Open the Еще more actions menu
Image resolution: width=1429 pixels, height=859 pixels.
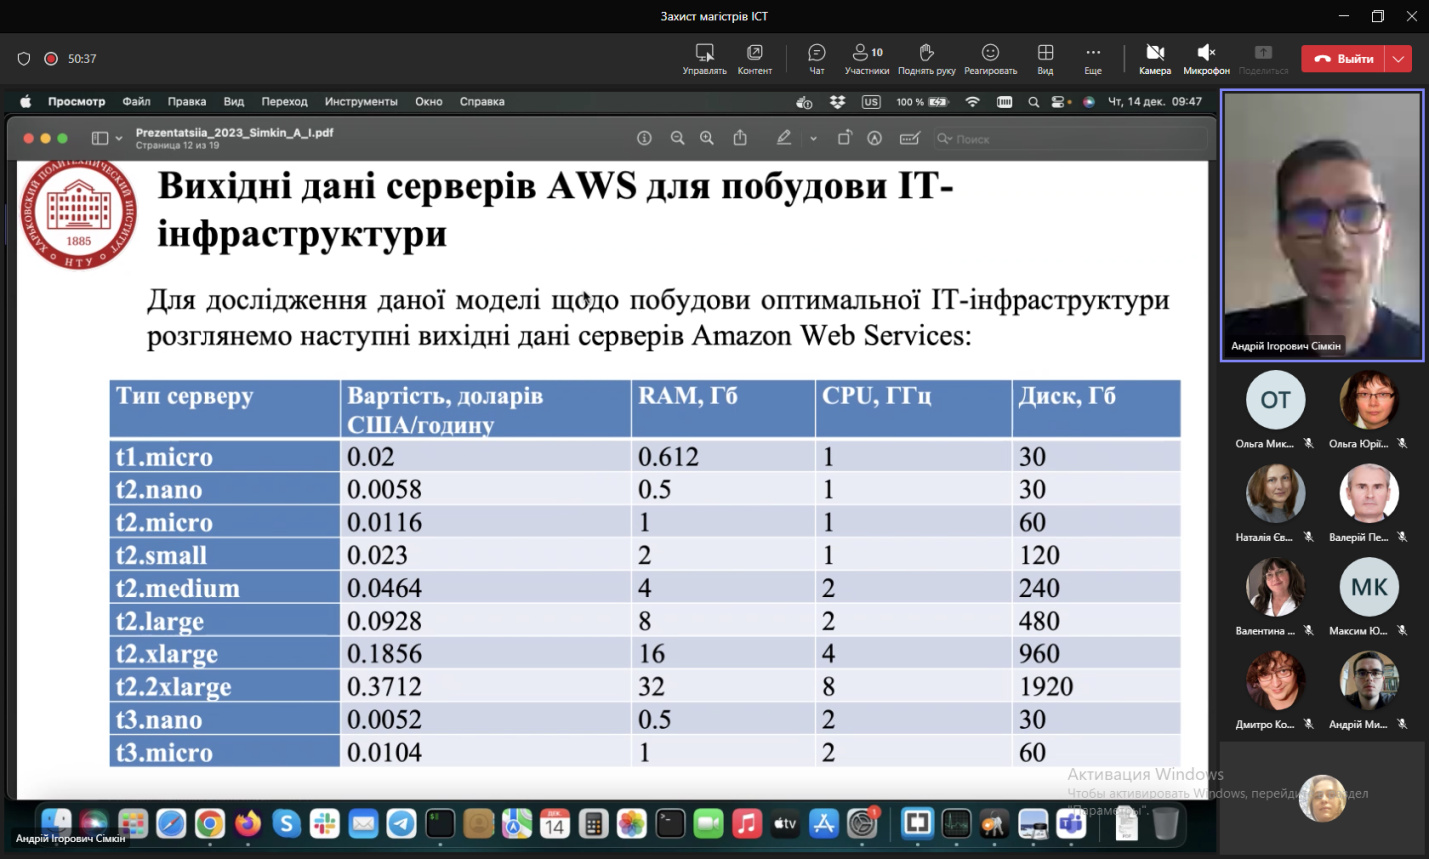click(x=1093, y=58)
